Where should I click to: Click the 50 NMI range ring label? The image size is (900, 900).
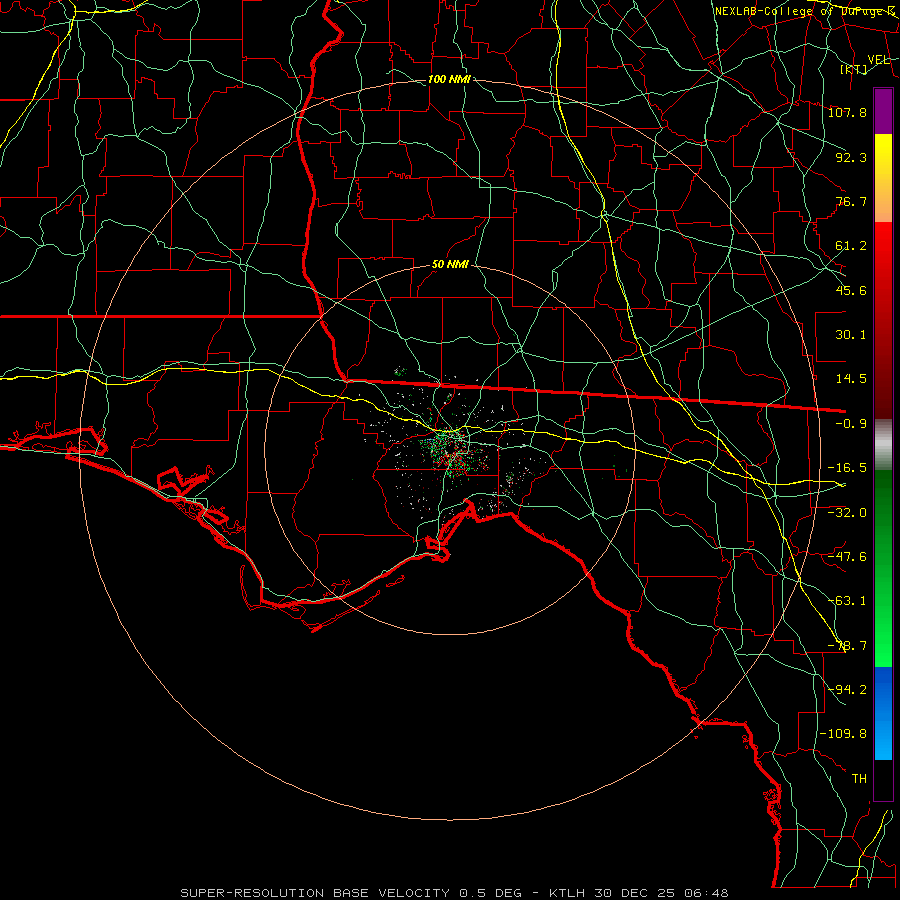click(x=450, y=265)
